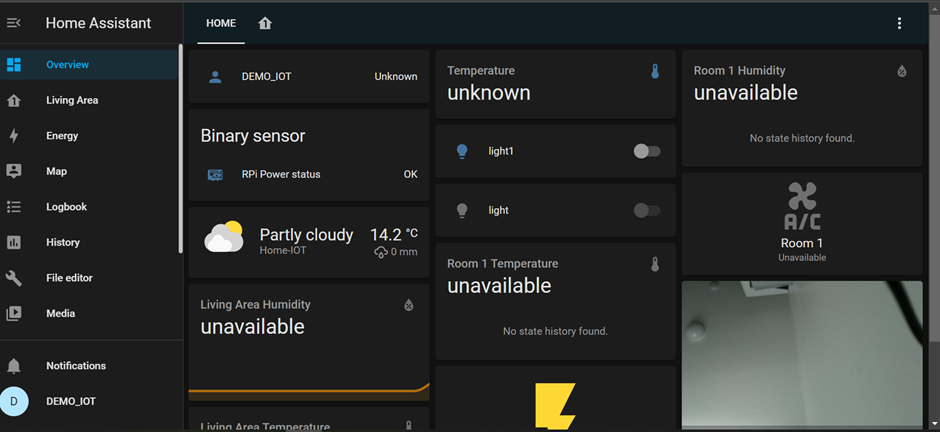Click the Binary sensor heading
This screenshot has width=940, height=432.
(253, 136)
